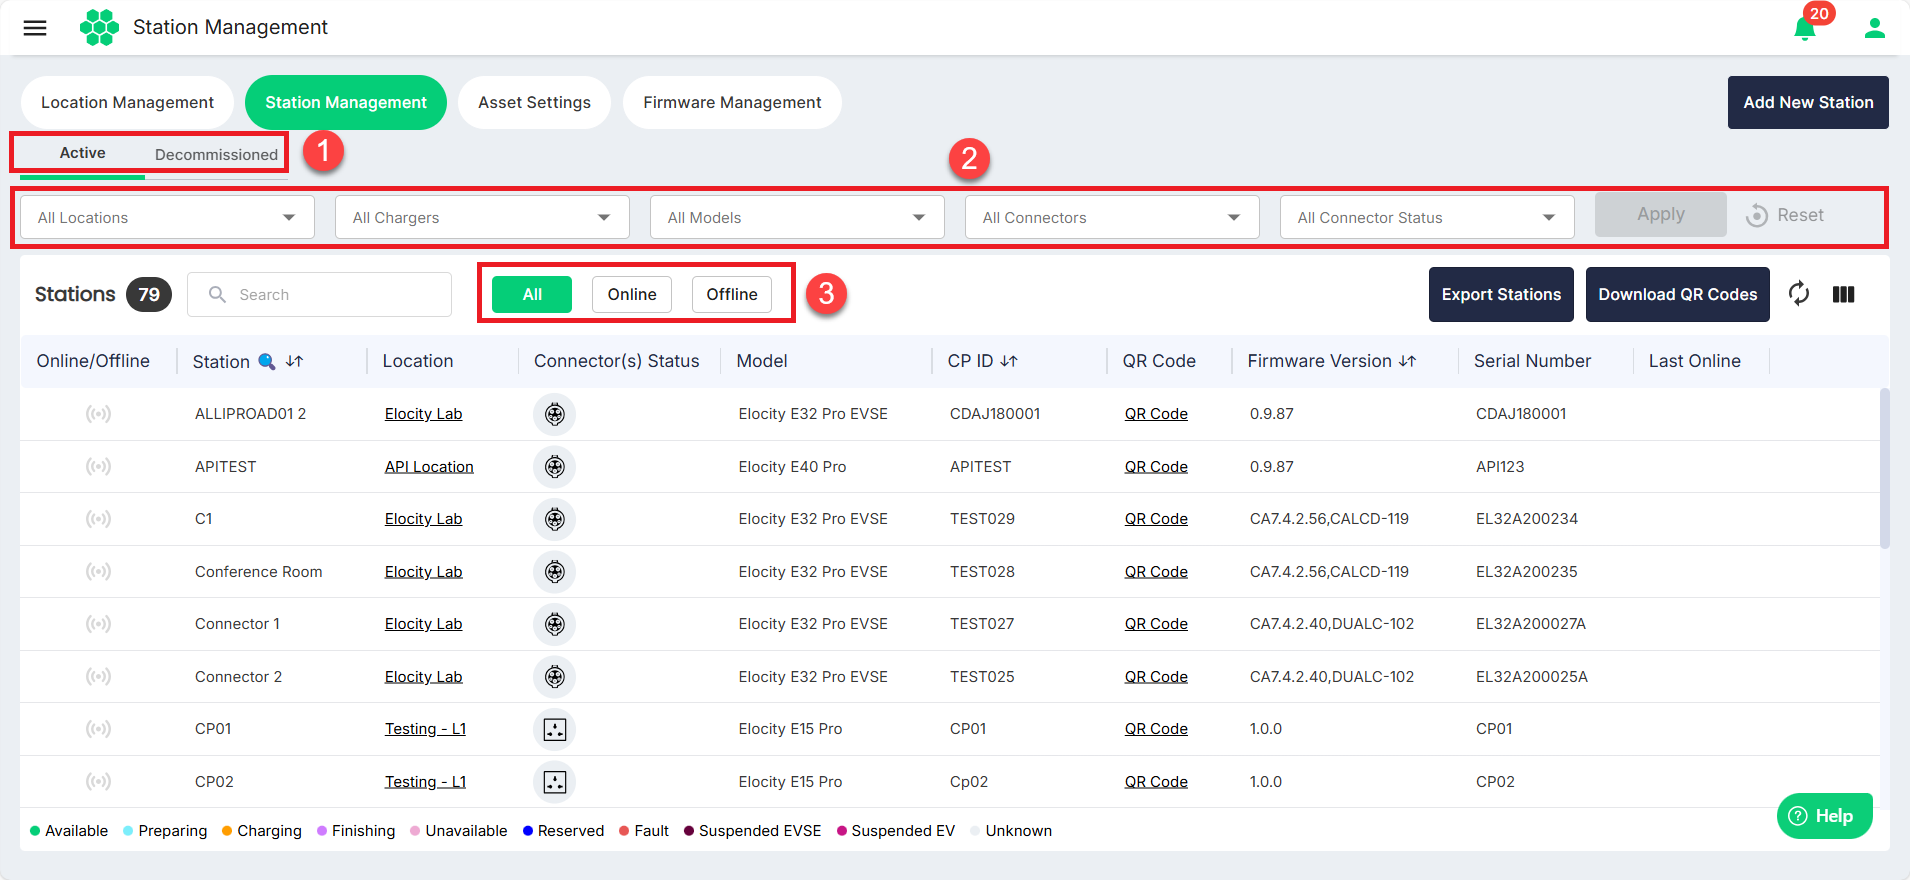Click the orange Charging legend dot
Screen dimensions: 1910x880
point(227,831)
